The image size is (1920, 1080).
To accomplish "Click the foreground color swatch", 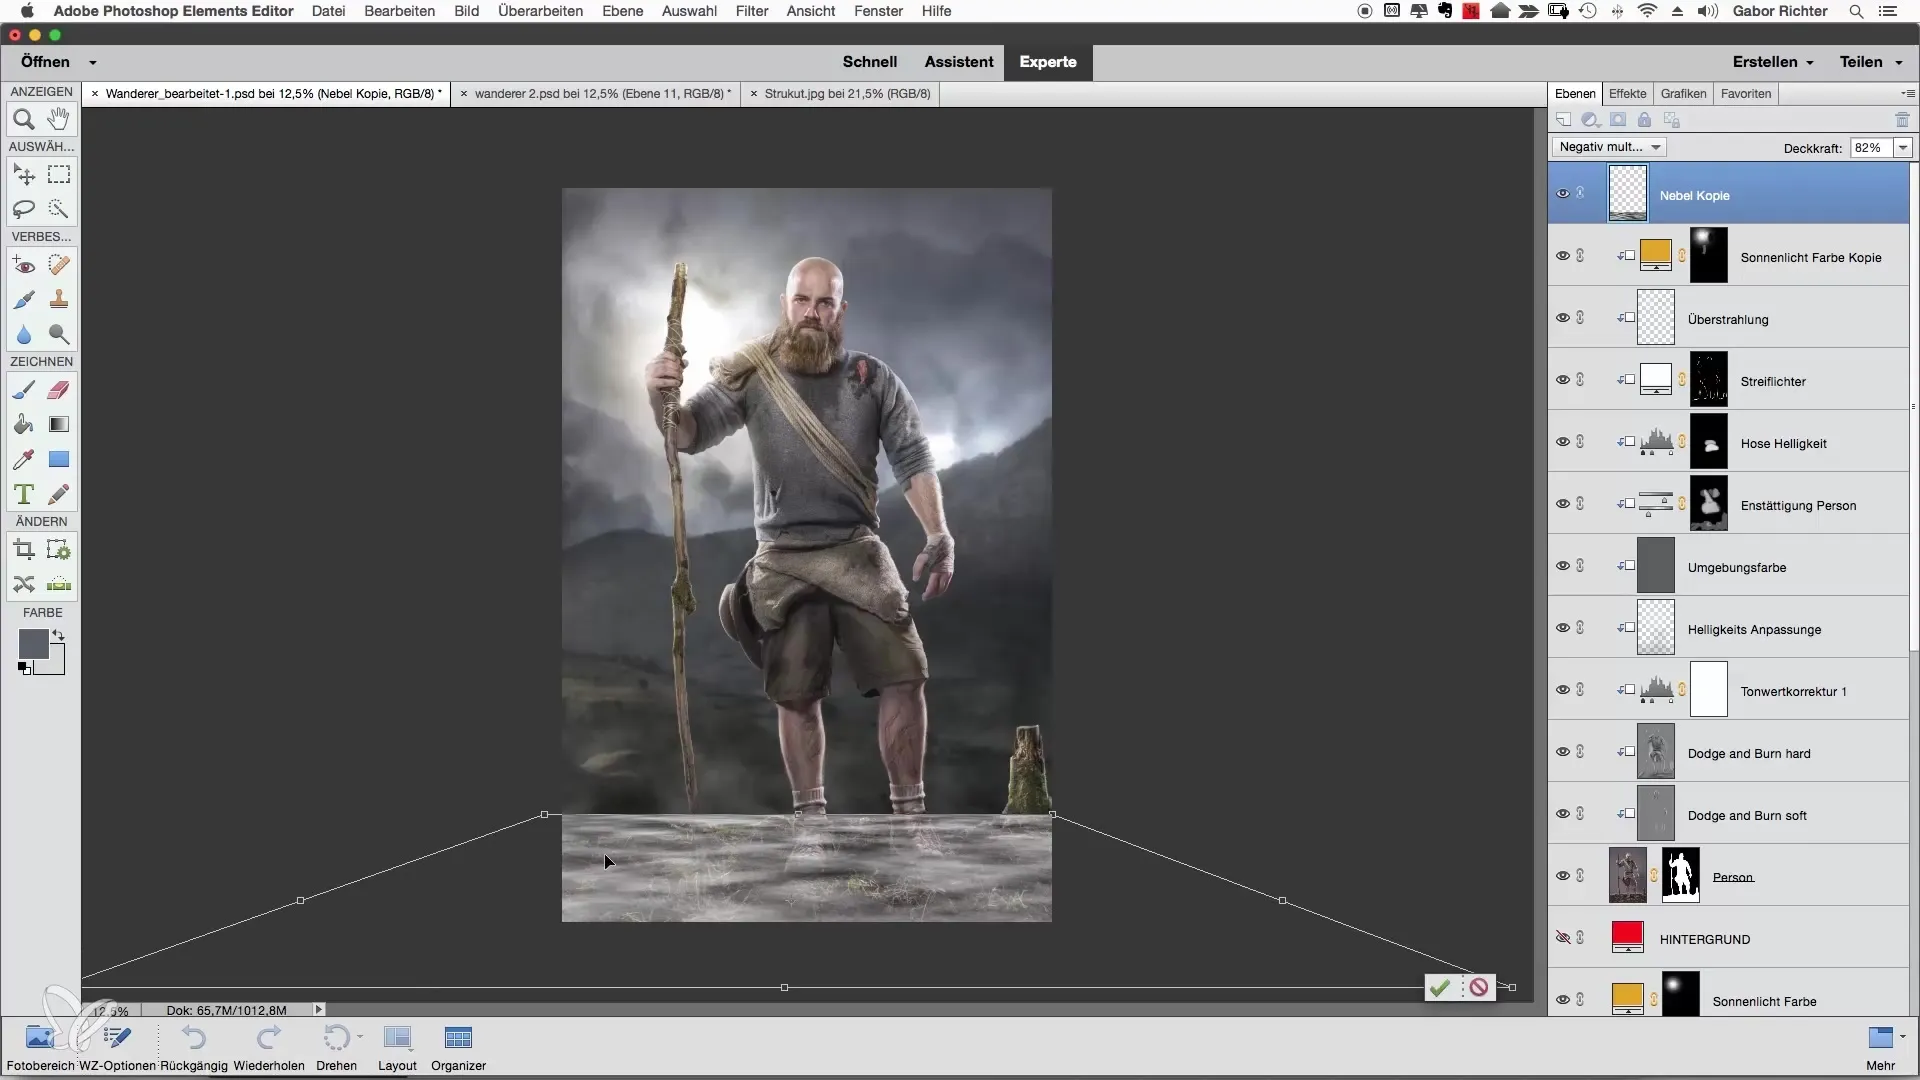I will (32, 644).
